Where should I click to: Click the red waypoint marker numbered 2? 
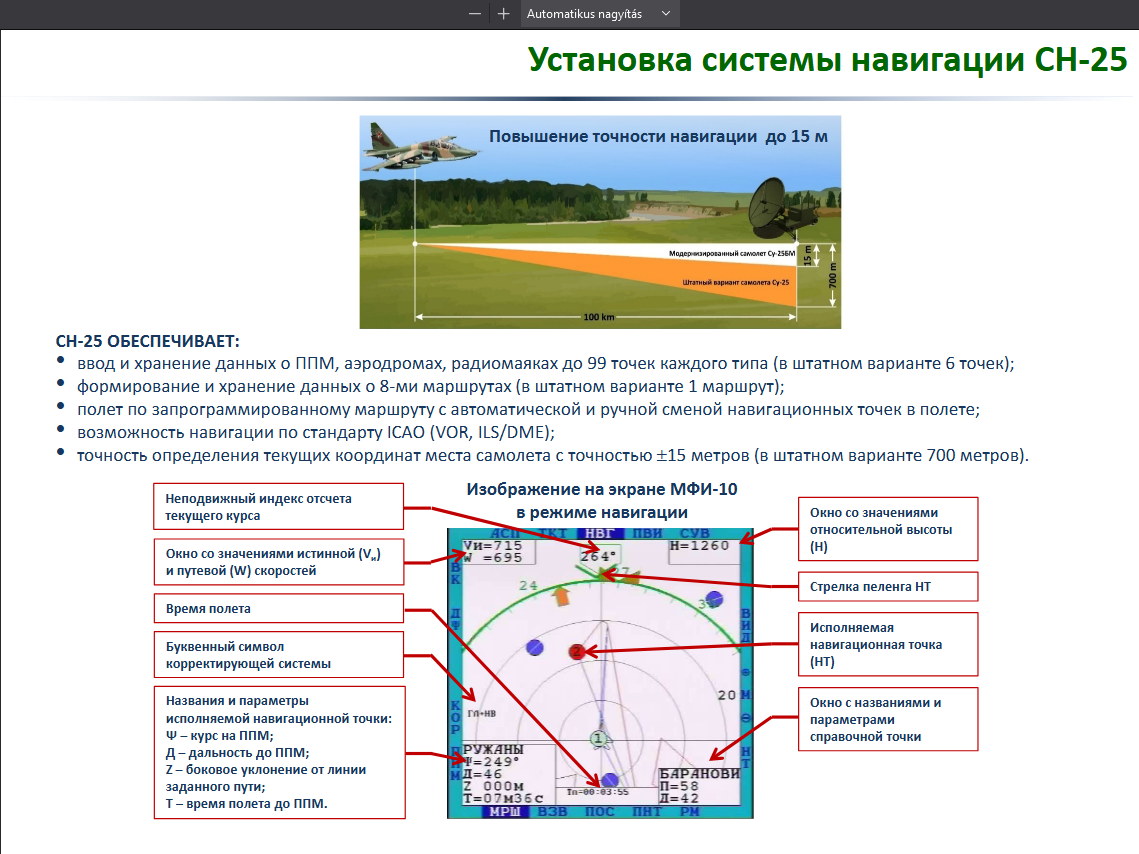click(577, 651)
